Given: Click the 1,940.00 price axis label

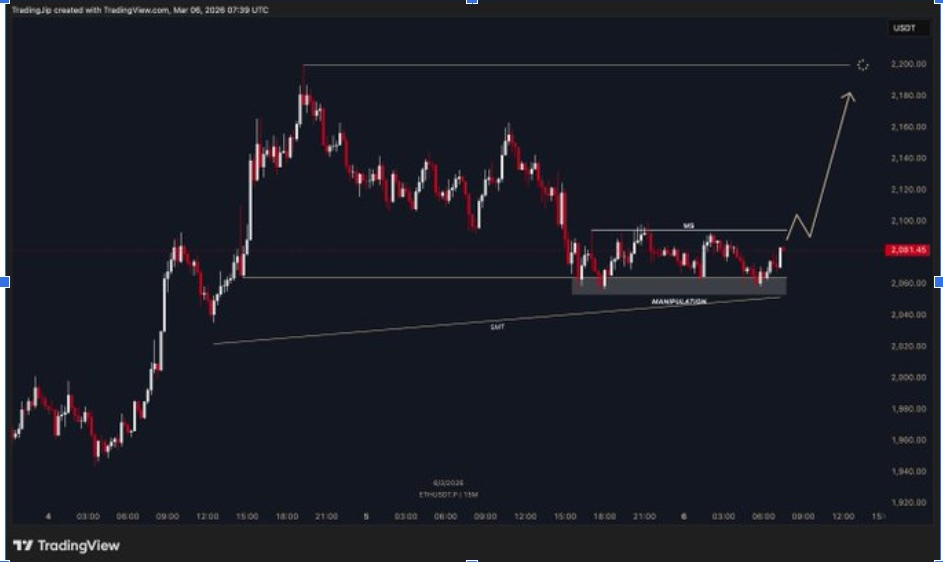Looking at the screenshot, I should 908,471.
